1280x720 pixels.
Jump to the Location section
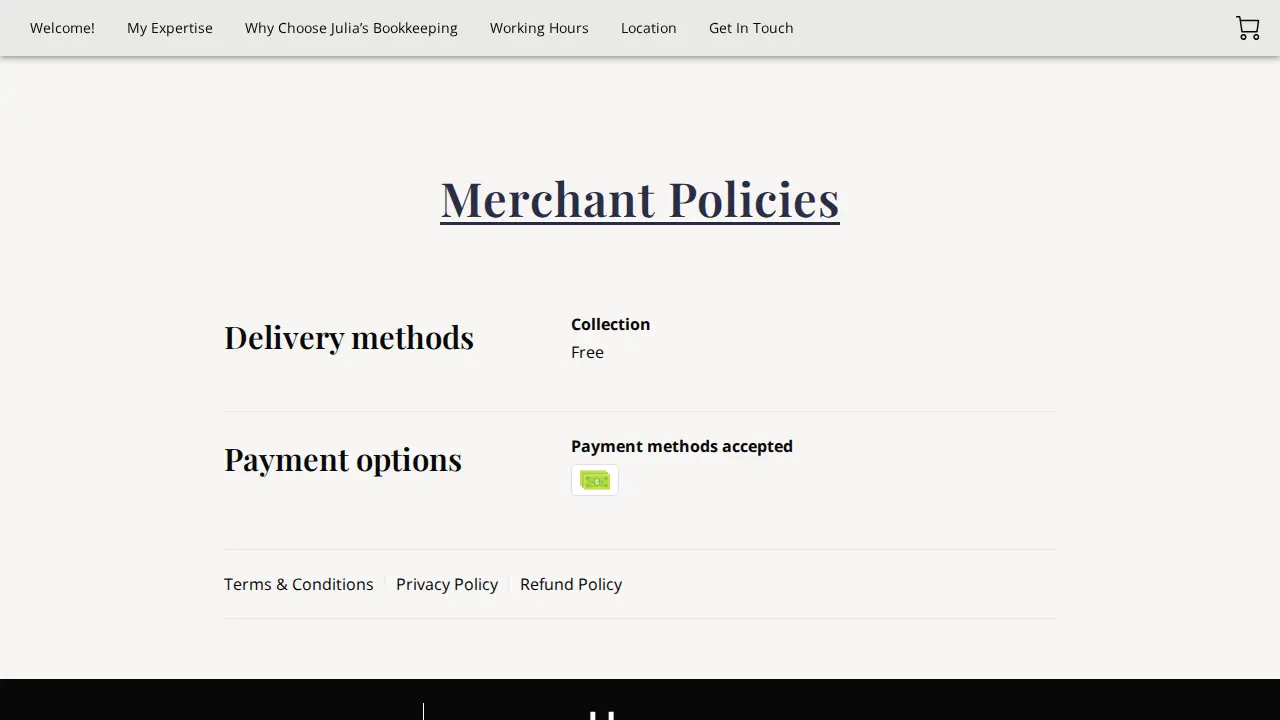click(649, 28)
